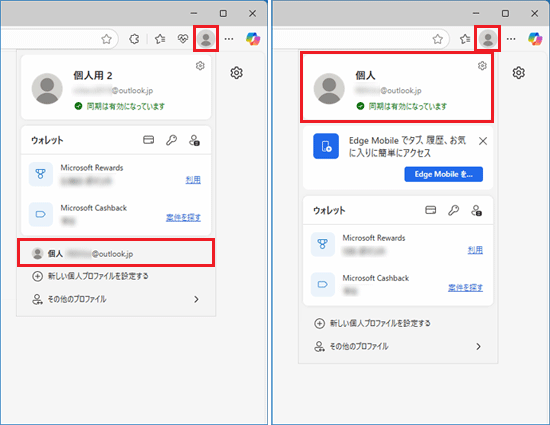The image size is (550, 425).
Task: Open small gear in 個人 profile card
Action: coord(482,66)
